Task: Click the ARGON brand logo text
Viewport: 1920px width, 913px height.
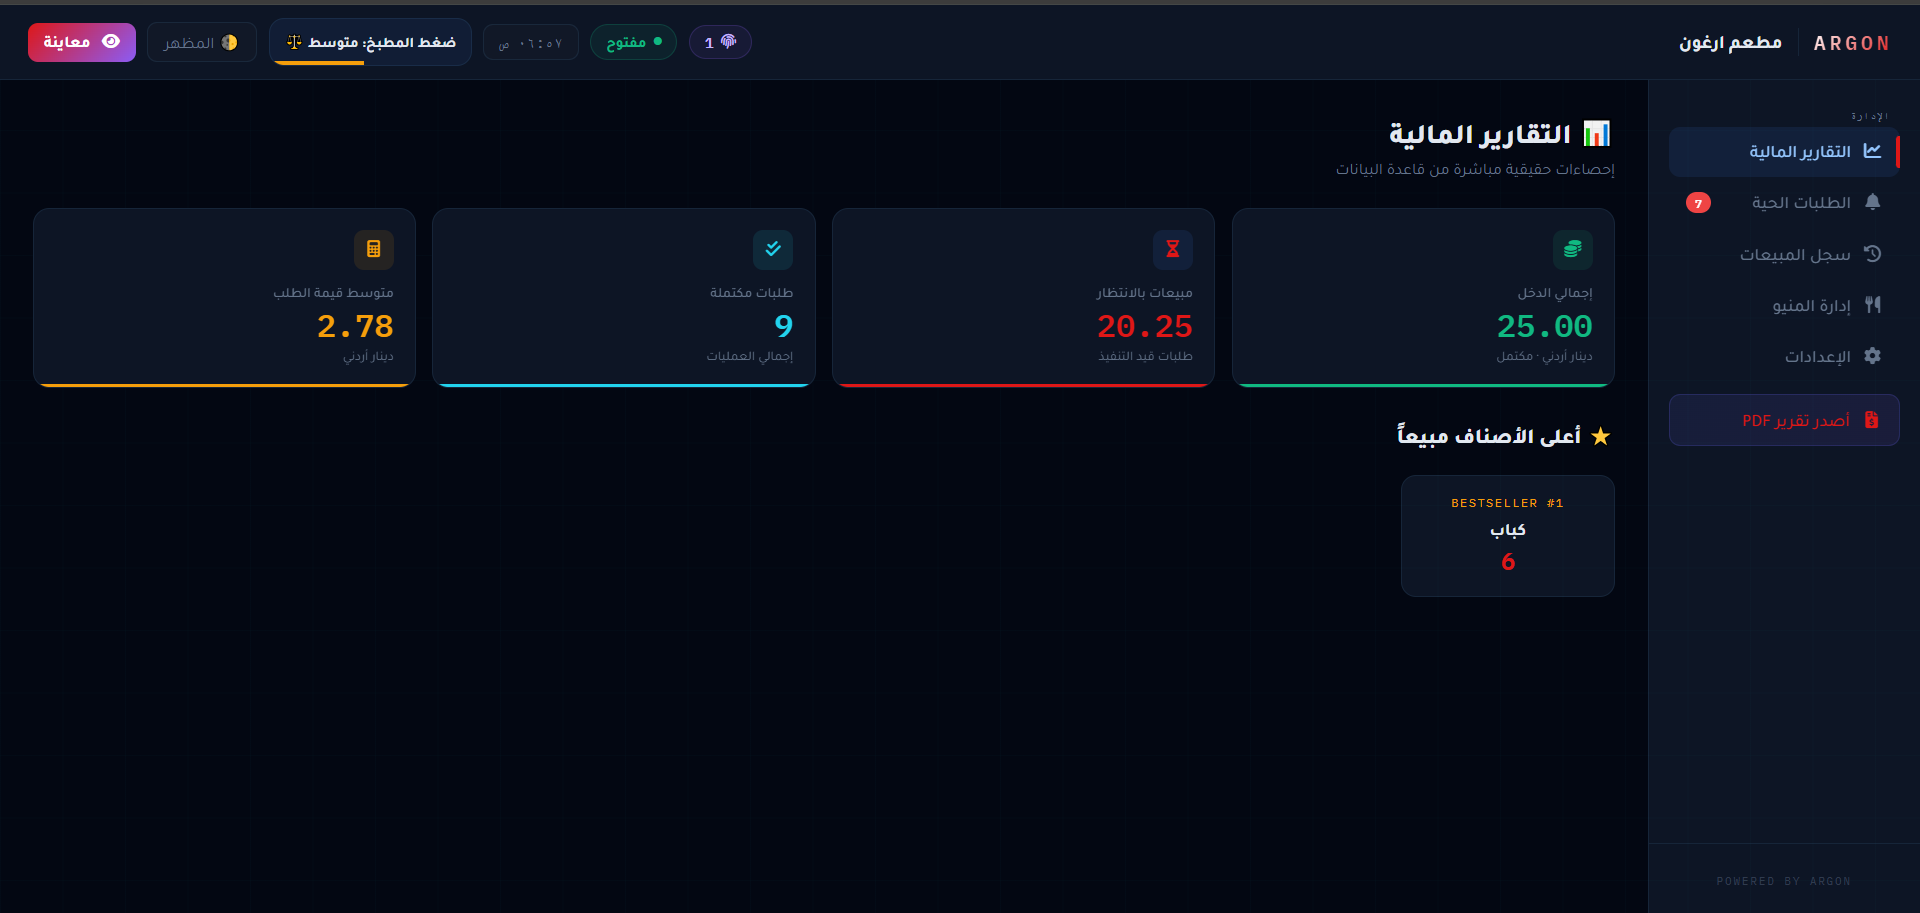Action: click(1851, 43)
